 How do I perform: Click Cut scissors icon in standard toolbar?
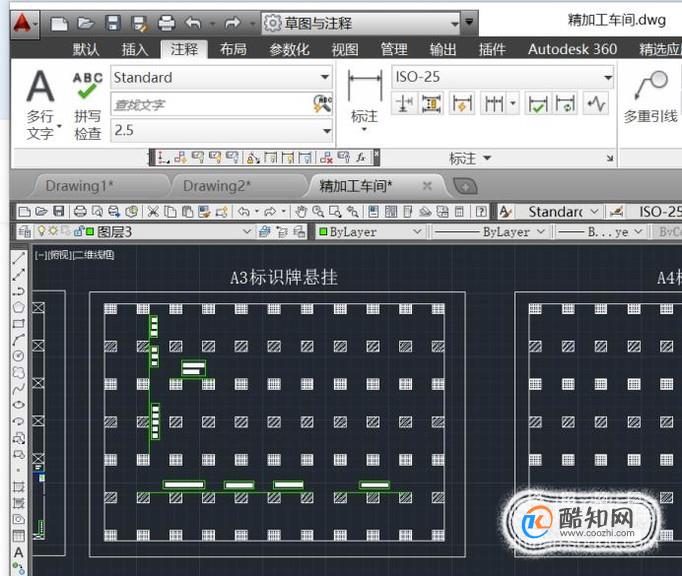[153, 212]
